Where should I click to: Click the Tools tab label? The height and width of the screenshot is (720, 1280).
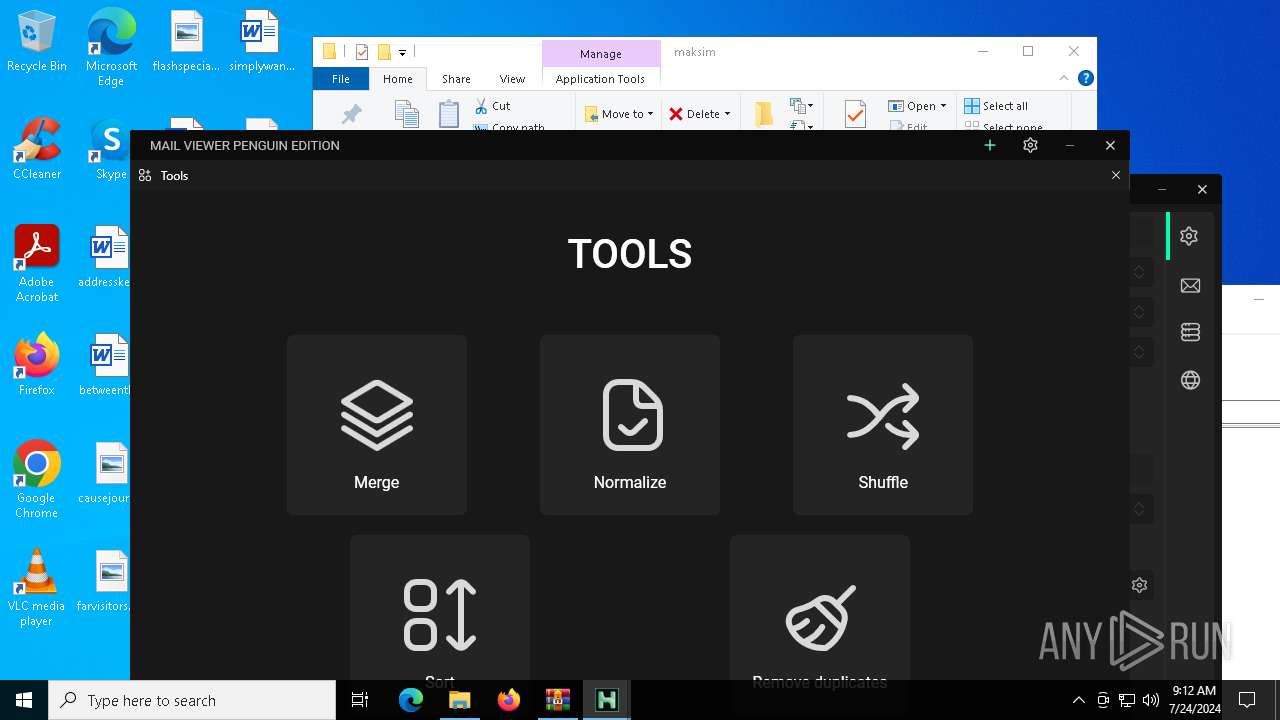(x=174, y=175)
